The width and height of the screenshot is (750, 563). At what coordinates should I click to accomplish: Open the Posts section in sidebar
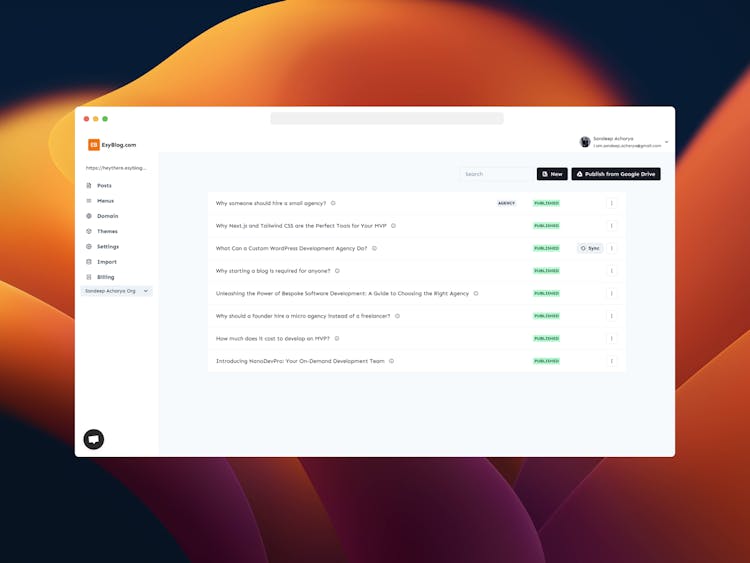coord(104,186)
